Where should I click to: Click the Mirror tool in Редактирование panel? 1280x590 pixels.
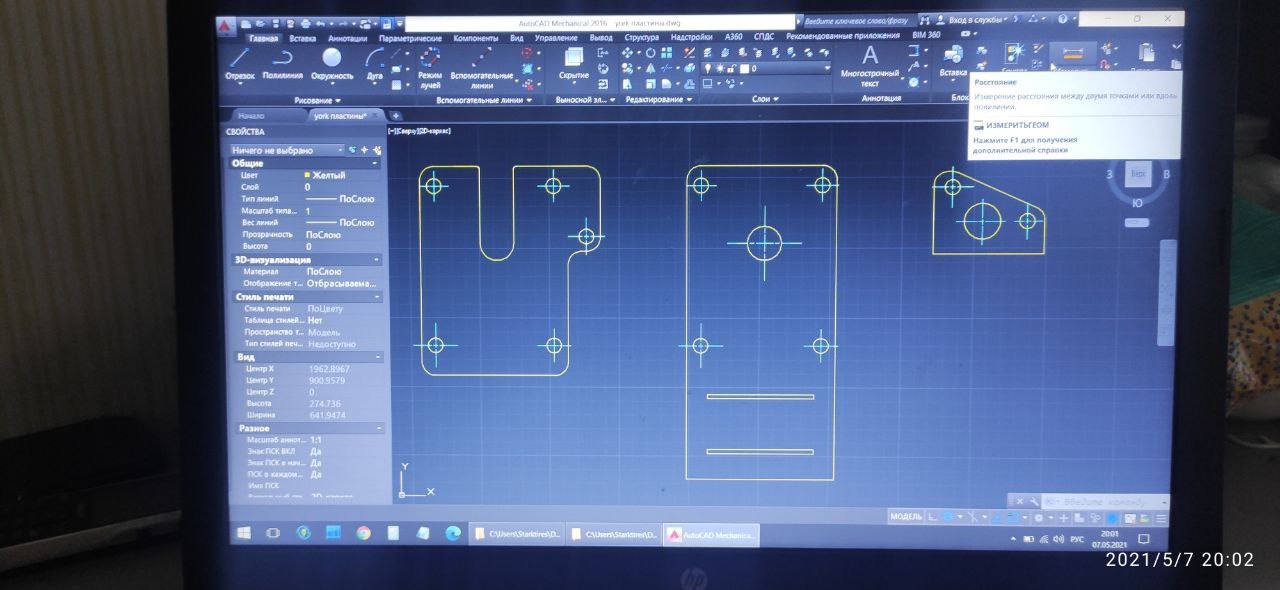click(651, 68)
